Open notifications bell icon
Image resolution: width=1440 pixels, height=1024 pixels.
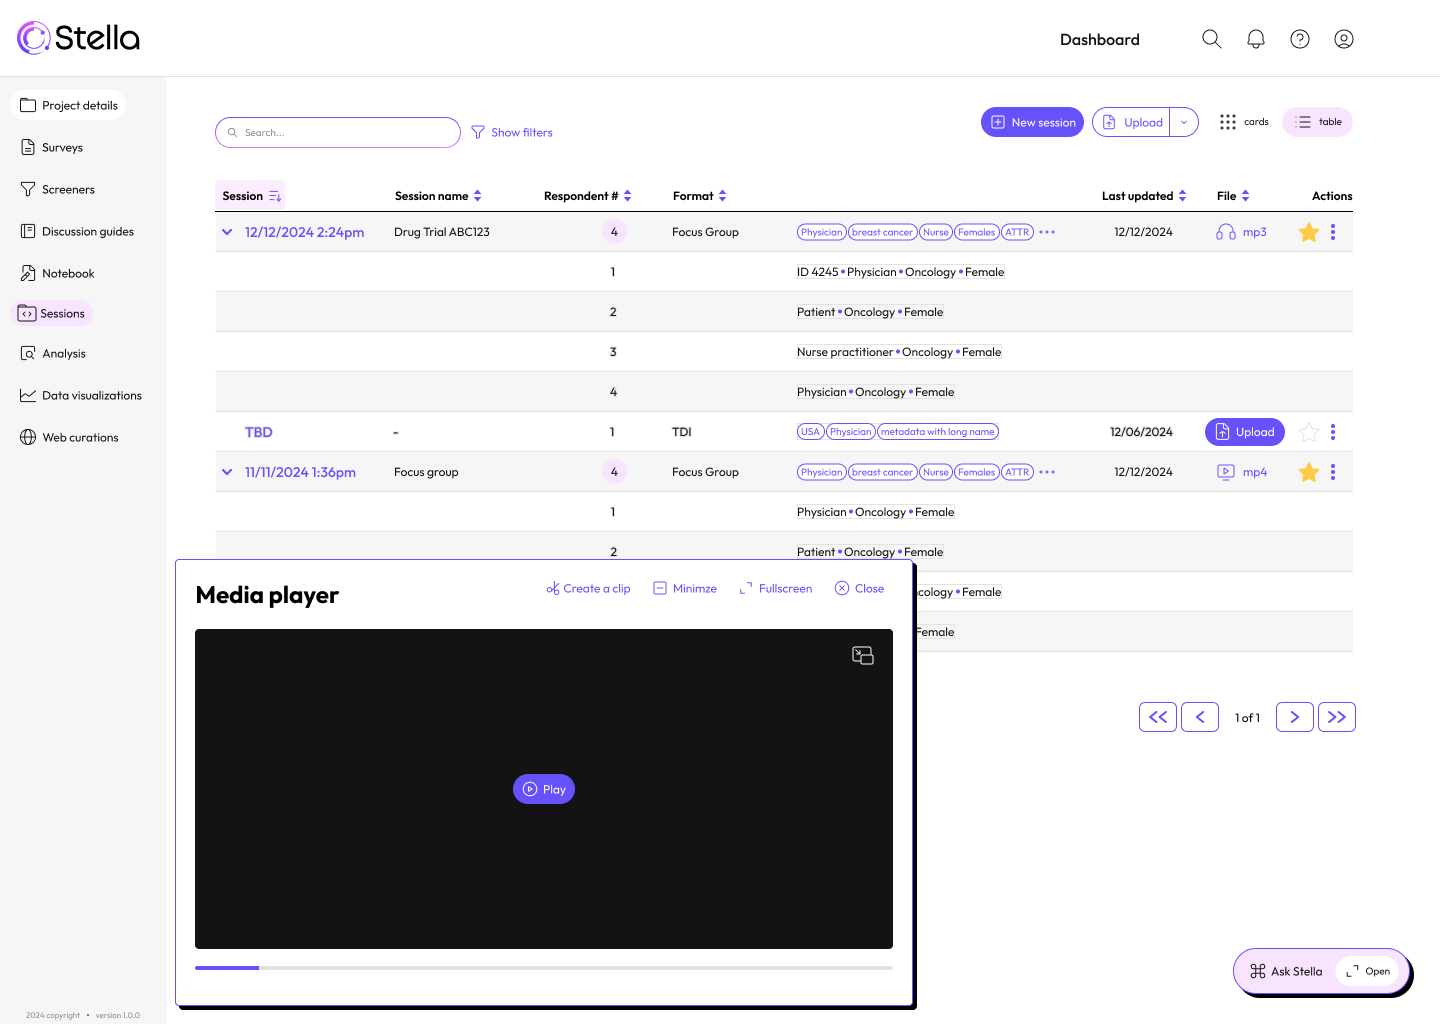point(1256,39)
